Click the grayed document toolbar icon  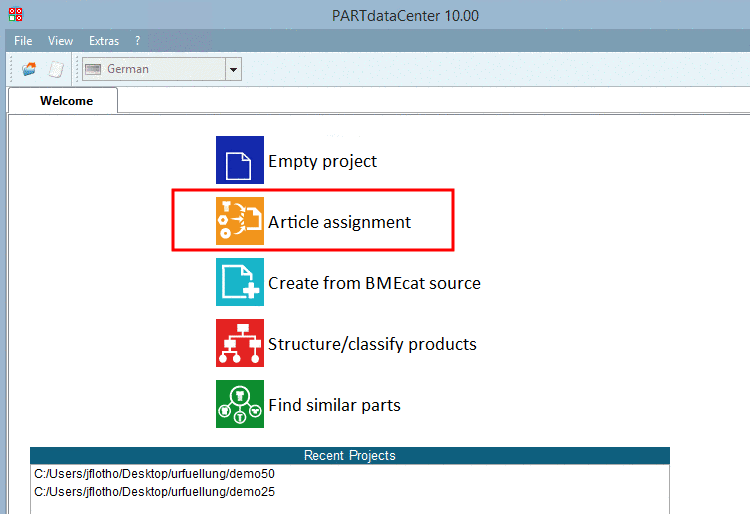pos(56,69)
